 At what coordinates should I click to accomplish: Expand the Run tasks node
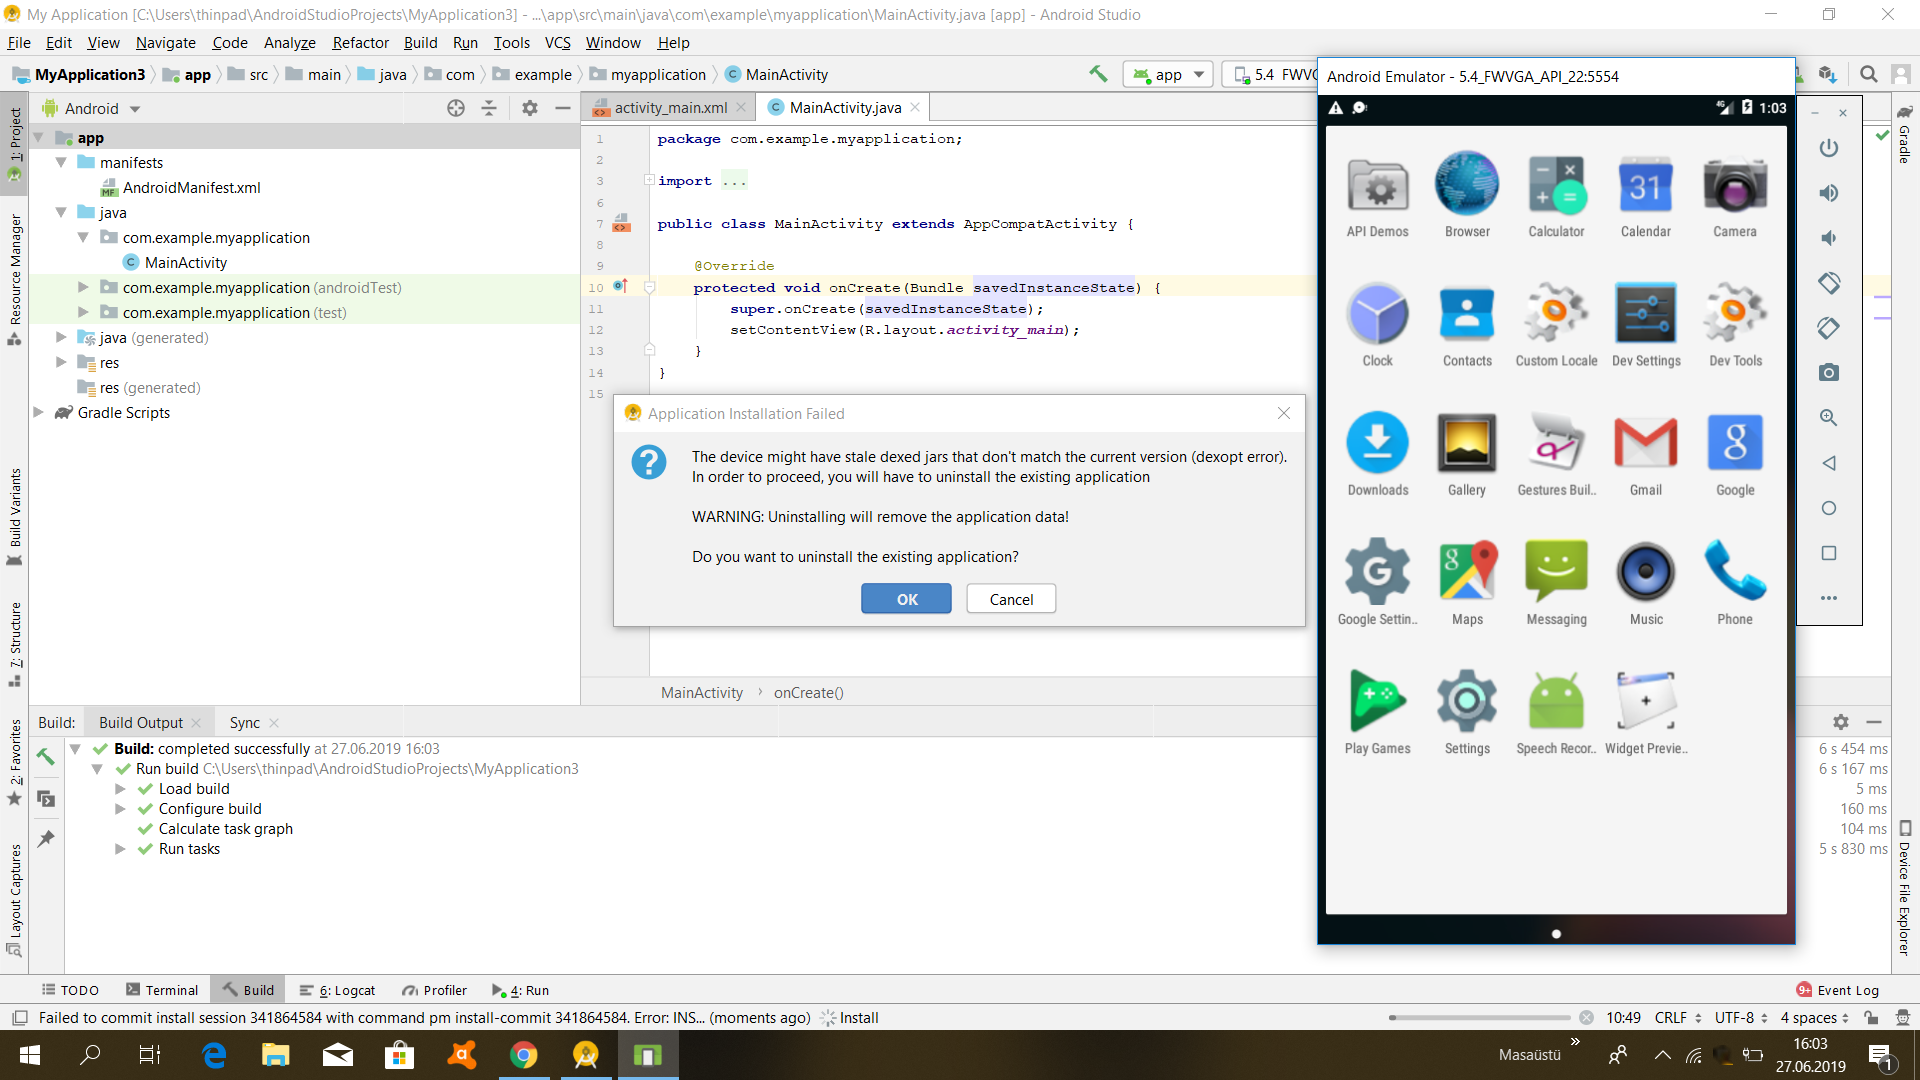[120, 849]
